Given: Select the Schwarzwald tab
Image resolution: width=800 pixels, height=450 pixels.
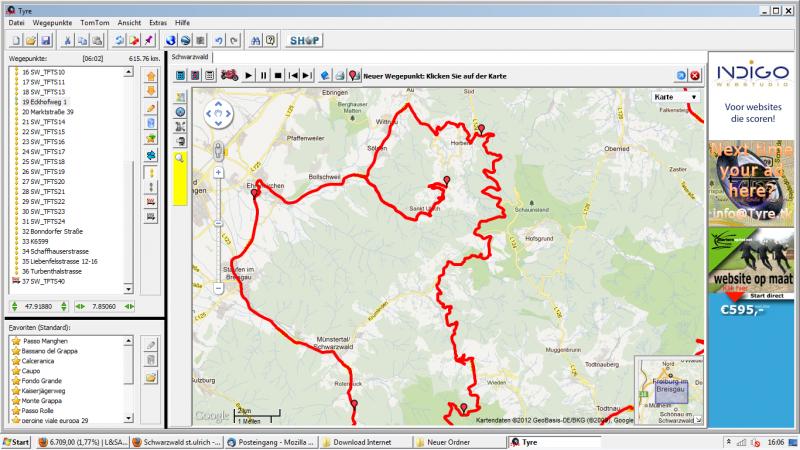Looking at the screenshot, I should click(x=190, y=57).
